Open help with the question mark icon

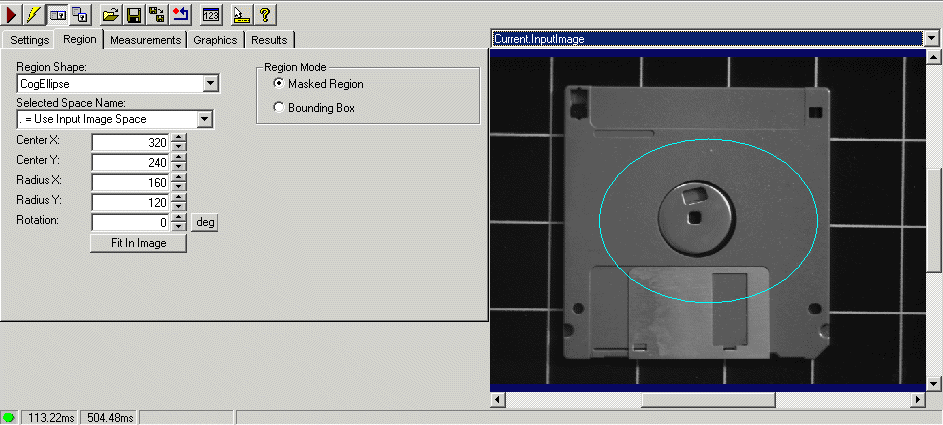coord(265,14)
